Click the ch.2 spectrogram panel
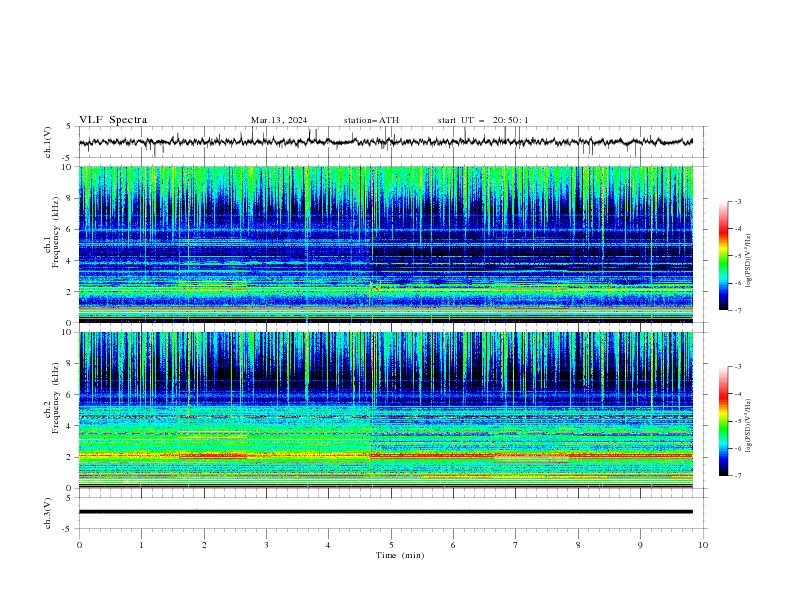Screen dimensions: 792x612 [x=386, y=410]
